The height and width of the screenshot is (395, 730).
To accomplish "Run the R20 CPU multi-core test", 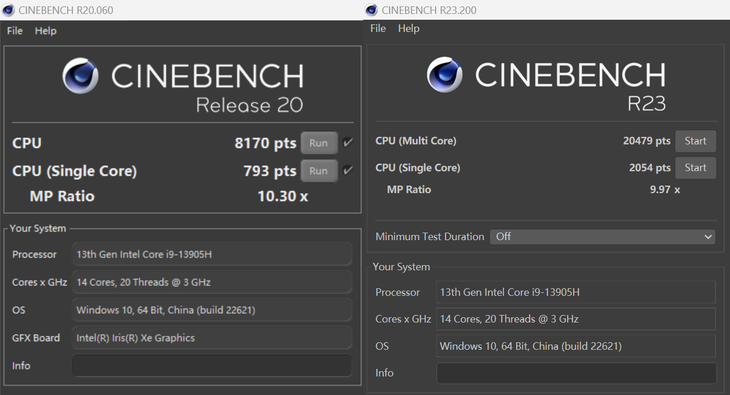I will point(319,143).
